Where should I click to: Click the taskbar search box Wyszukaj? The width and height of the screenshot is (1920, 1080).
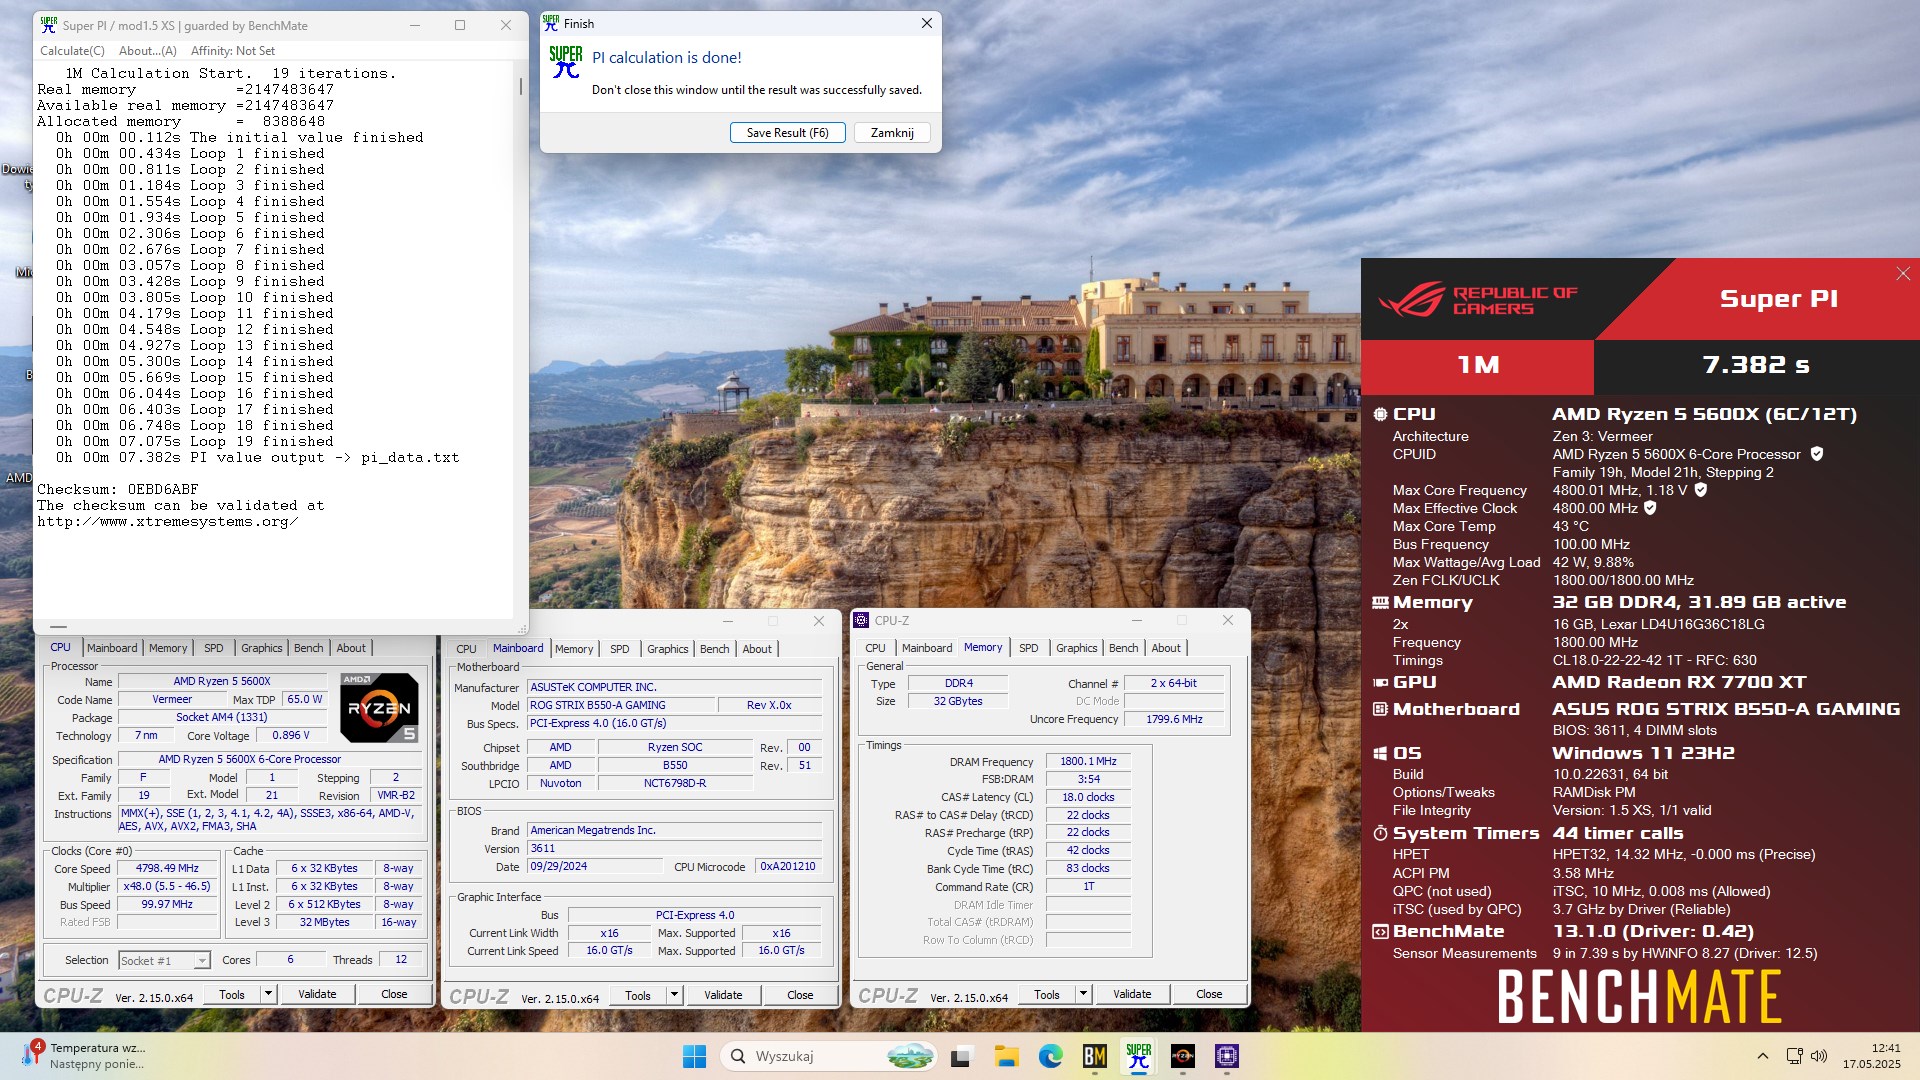click(x=828, y=1056)
